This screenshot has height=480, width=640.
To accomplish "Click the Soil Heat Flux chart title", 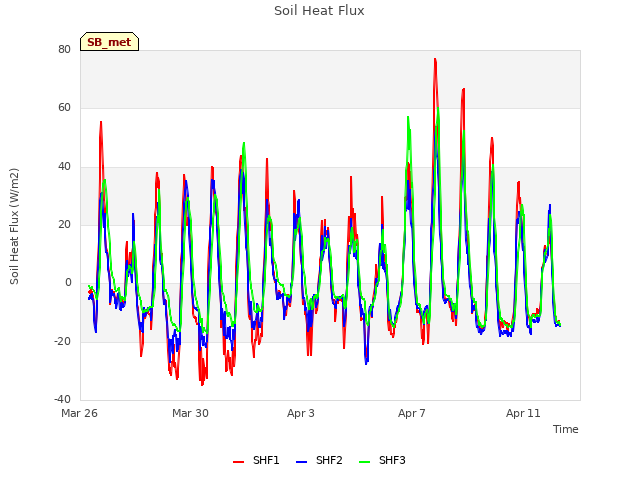I will [319, 11].
